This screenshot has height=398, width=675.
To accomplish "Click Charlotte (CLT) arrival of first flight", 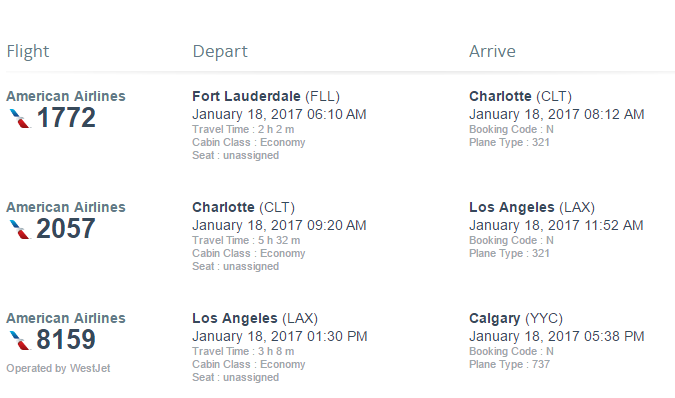I will tap(520, 96).
